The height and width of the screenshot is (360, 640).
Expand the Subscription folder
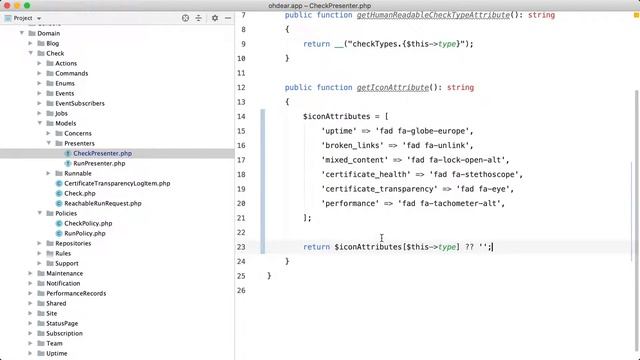click(30, 333)
